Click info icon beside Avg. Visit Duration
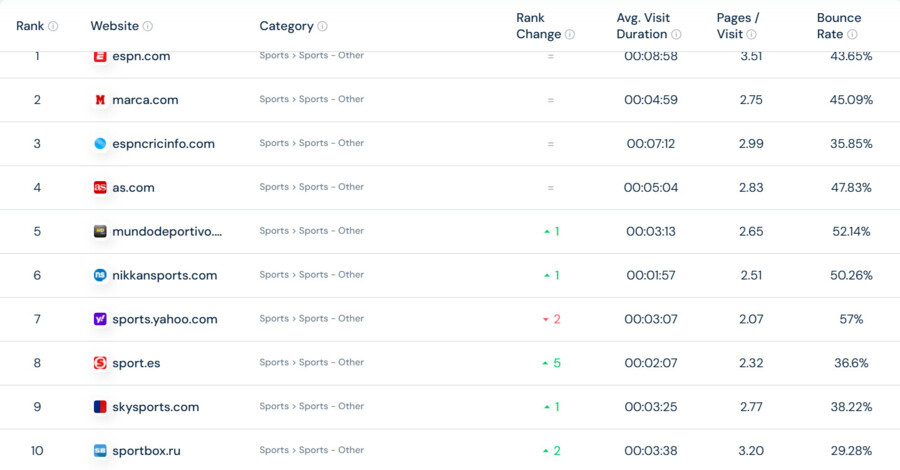 676,34
